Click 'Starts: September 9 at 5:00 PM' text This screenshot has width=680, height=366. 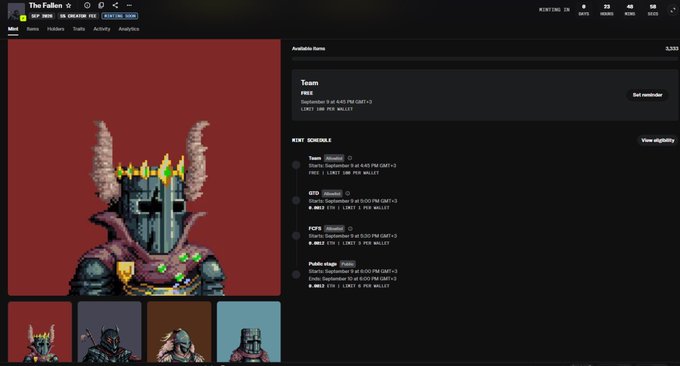[353, 201]
